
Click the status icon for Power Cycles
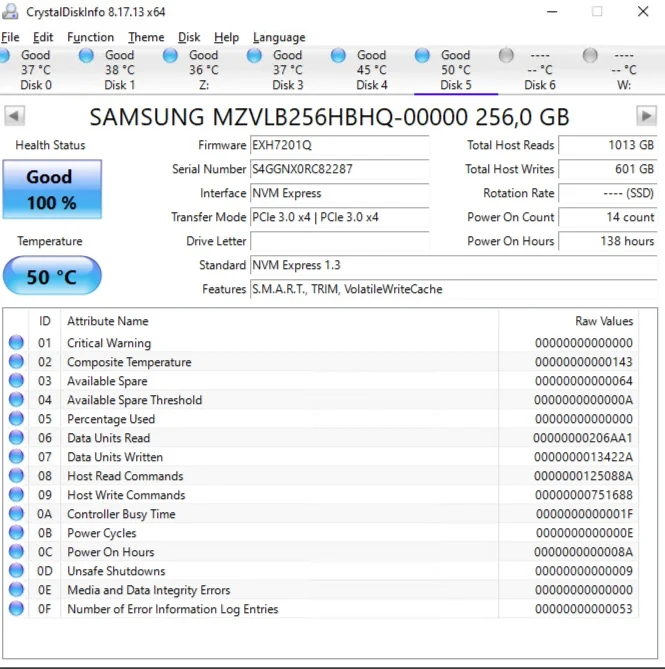16,533
